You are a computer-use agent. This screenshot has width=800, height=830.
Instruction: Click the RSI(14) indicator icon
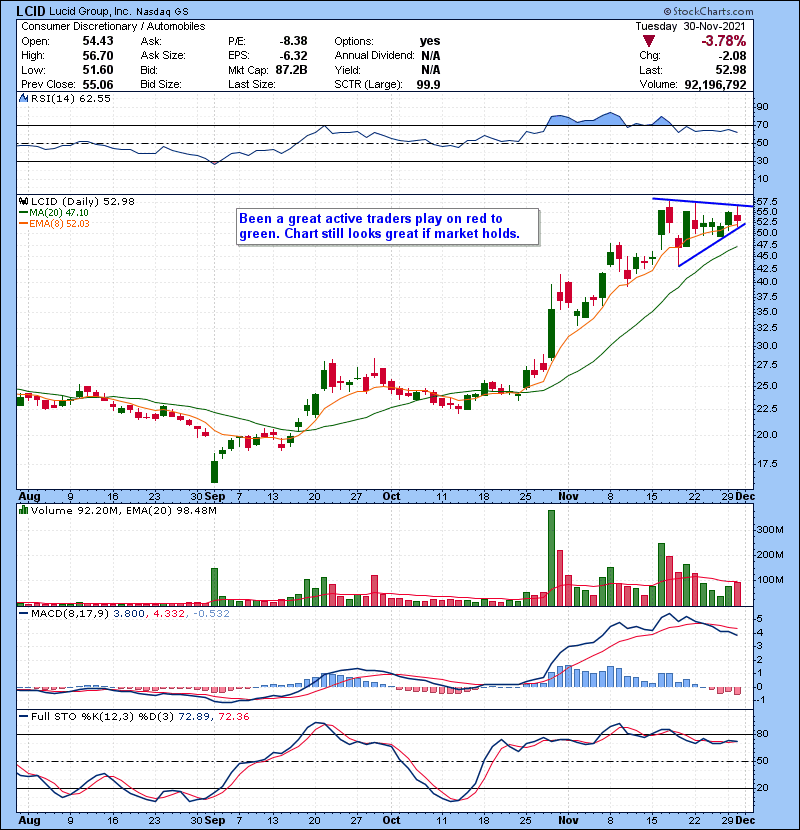23,98
